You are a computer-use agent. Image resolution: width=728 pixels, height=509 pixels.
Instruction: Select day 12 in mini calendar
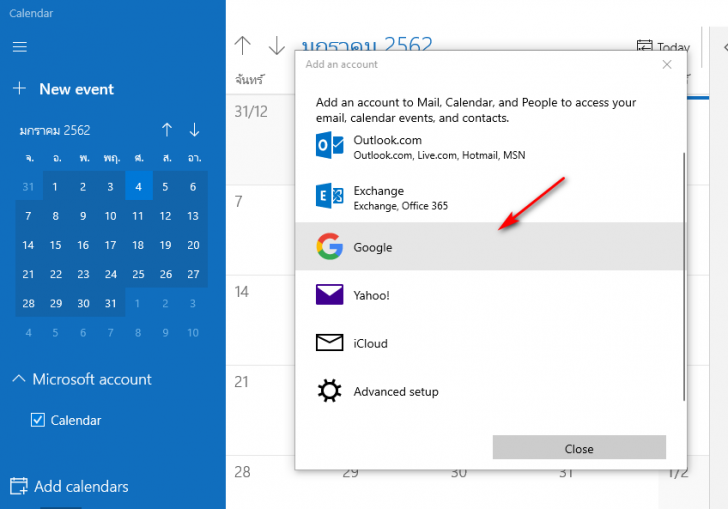coord(165,216)
